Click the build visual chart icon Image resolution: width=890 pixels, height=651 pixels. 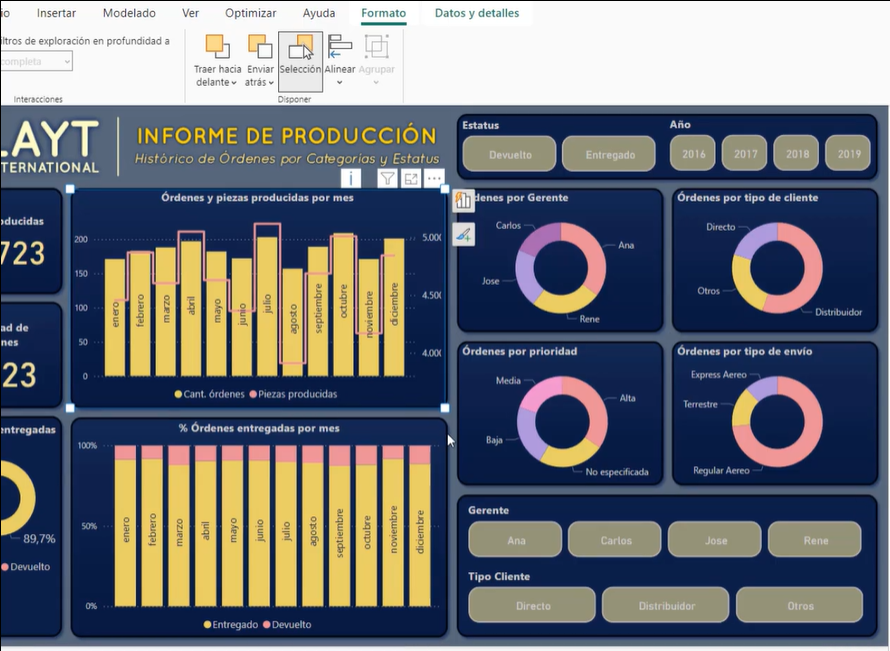[463, 201]
